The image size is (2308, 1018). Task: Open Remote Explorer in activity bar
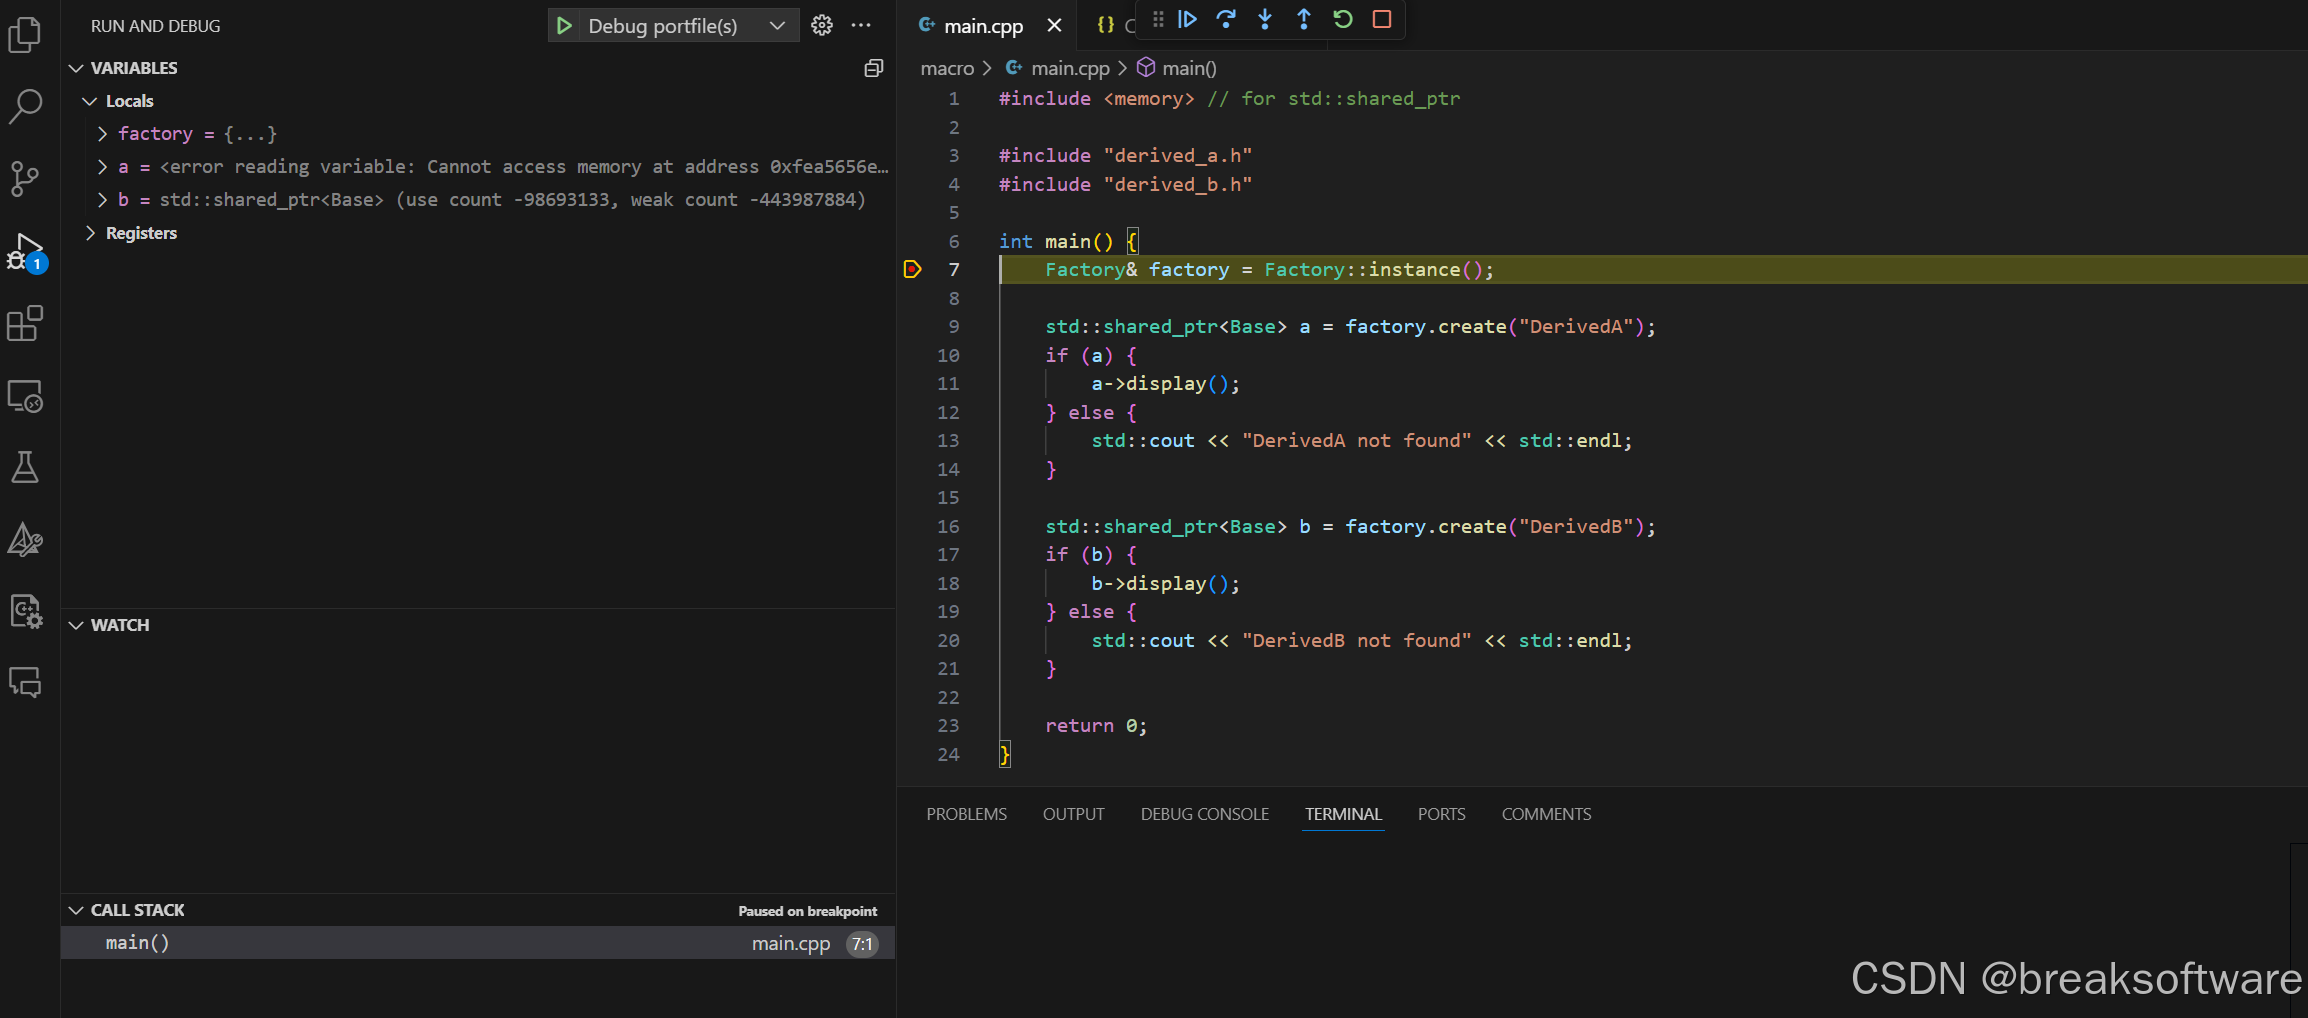pos(25,396)
